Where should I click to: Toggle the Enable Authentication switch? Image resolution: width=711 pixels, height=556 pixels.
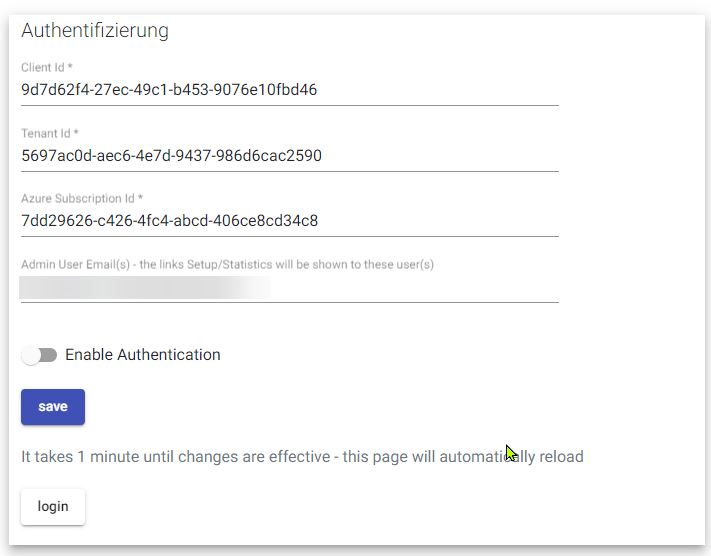(x=39, y=355)
